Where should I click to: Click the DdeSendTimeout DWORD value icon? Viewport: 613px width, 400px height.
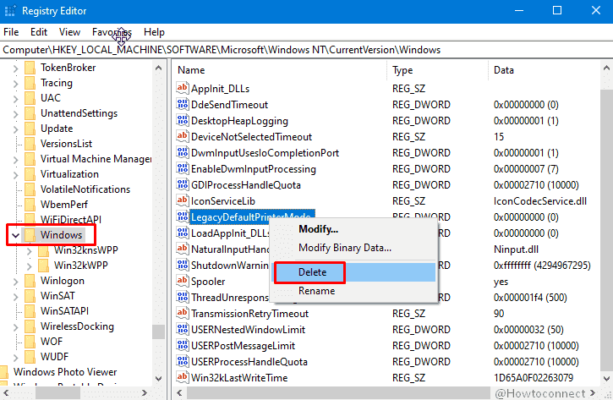click(x=182, y=104)
